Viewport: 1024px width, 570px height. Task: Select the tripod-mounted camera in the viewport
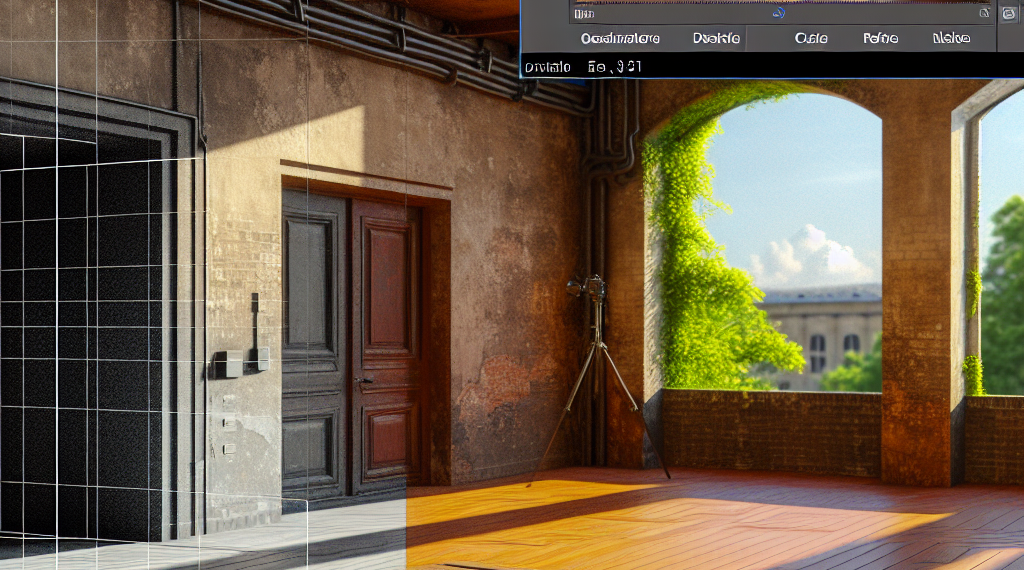[596, 290]
